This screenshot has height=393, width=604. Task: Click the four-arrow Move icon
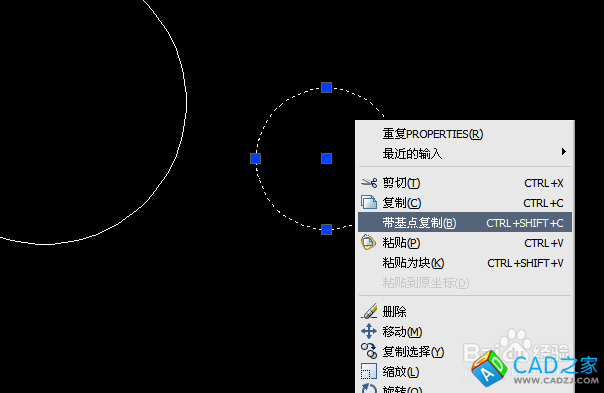click(x=369, y=331)
